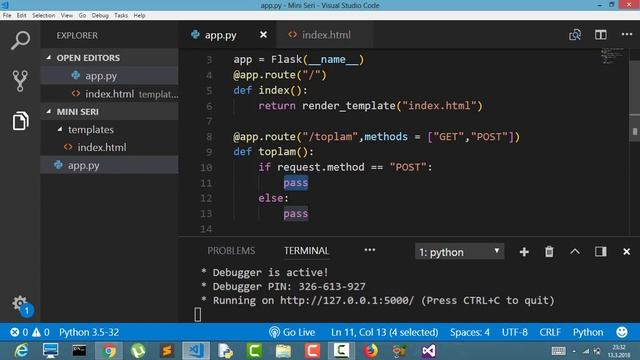Click line number 8 in gutter
Viewport: 640px width, 360px height.
[x=209, y=136]
